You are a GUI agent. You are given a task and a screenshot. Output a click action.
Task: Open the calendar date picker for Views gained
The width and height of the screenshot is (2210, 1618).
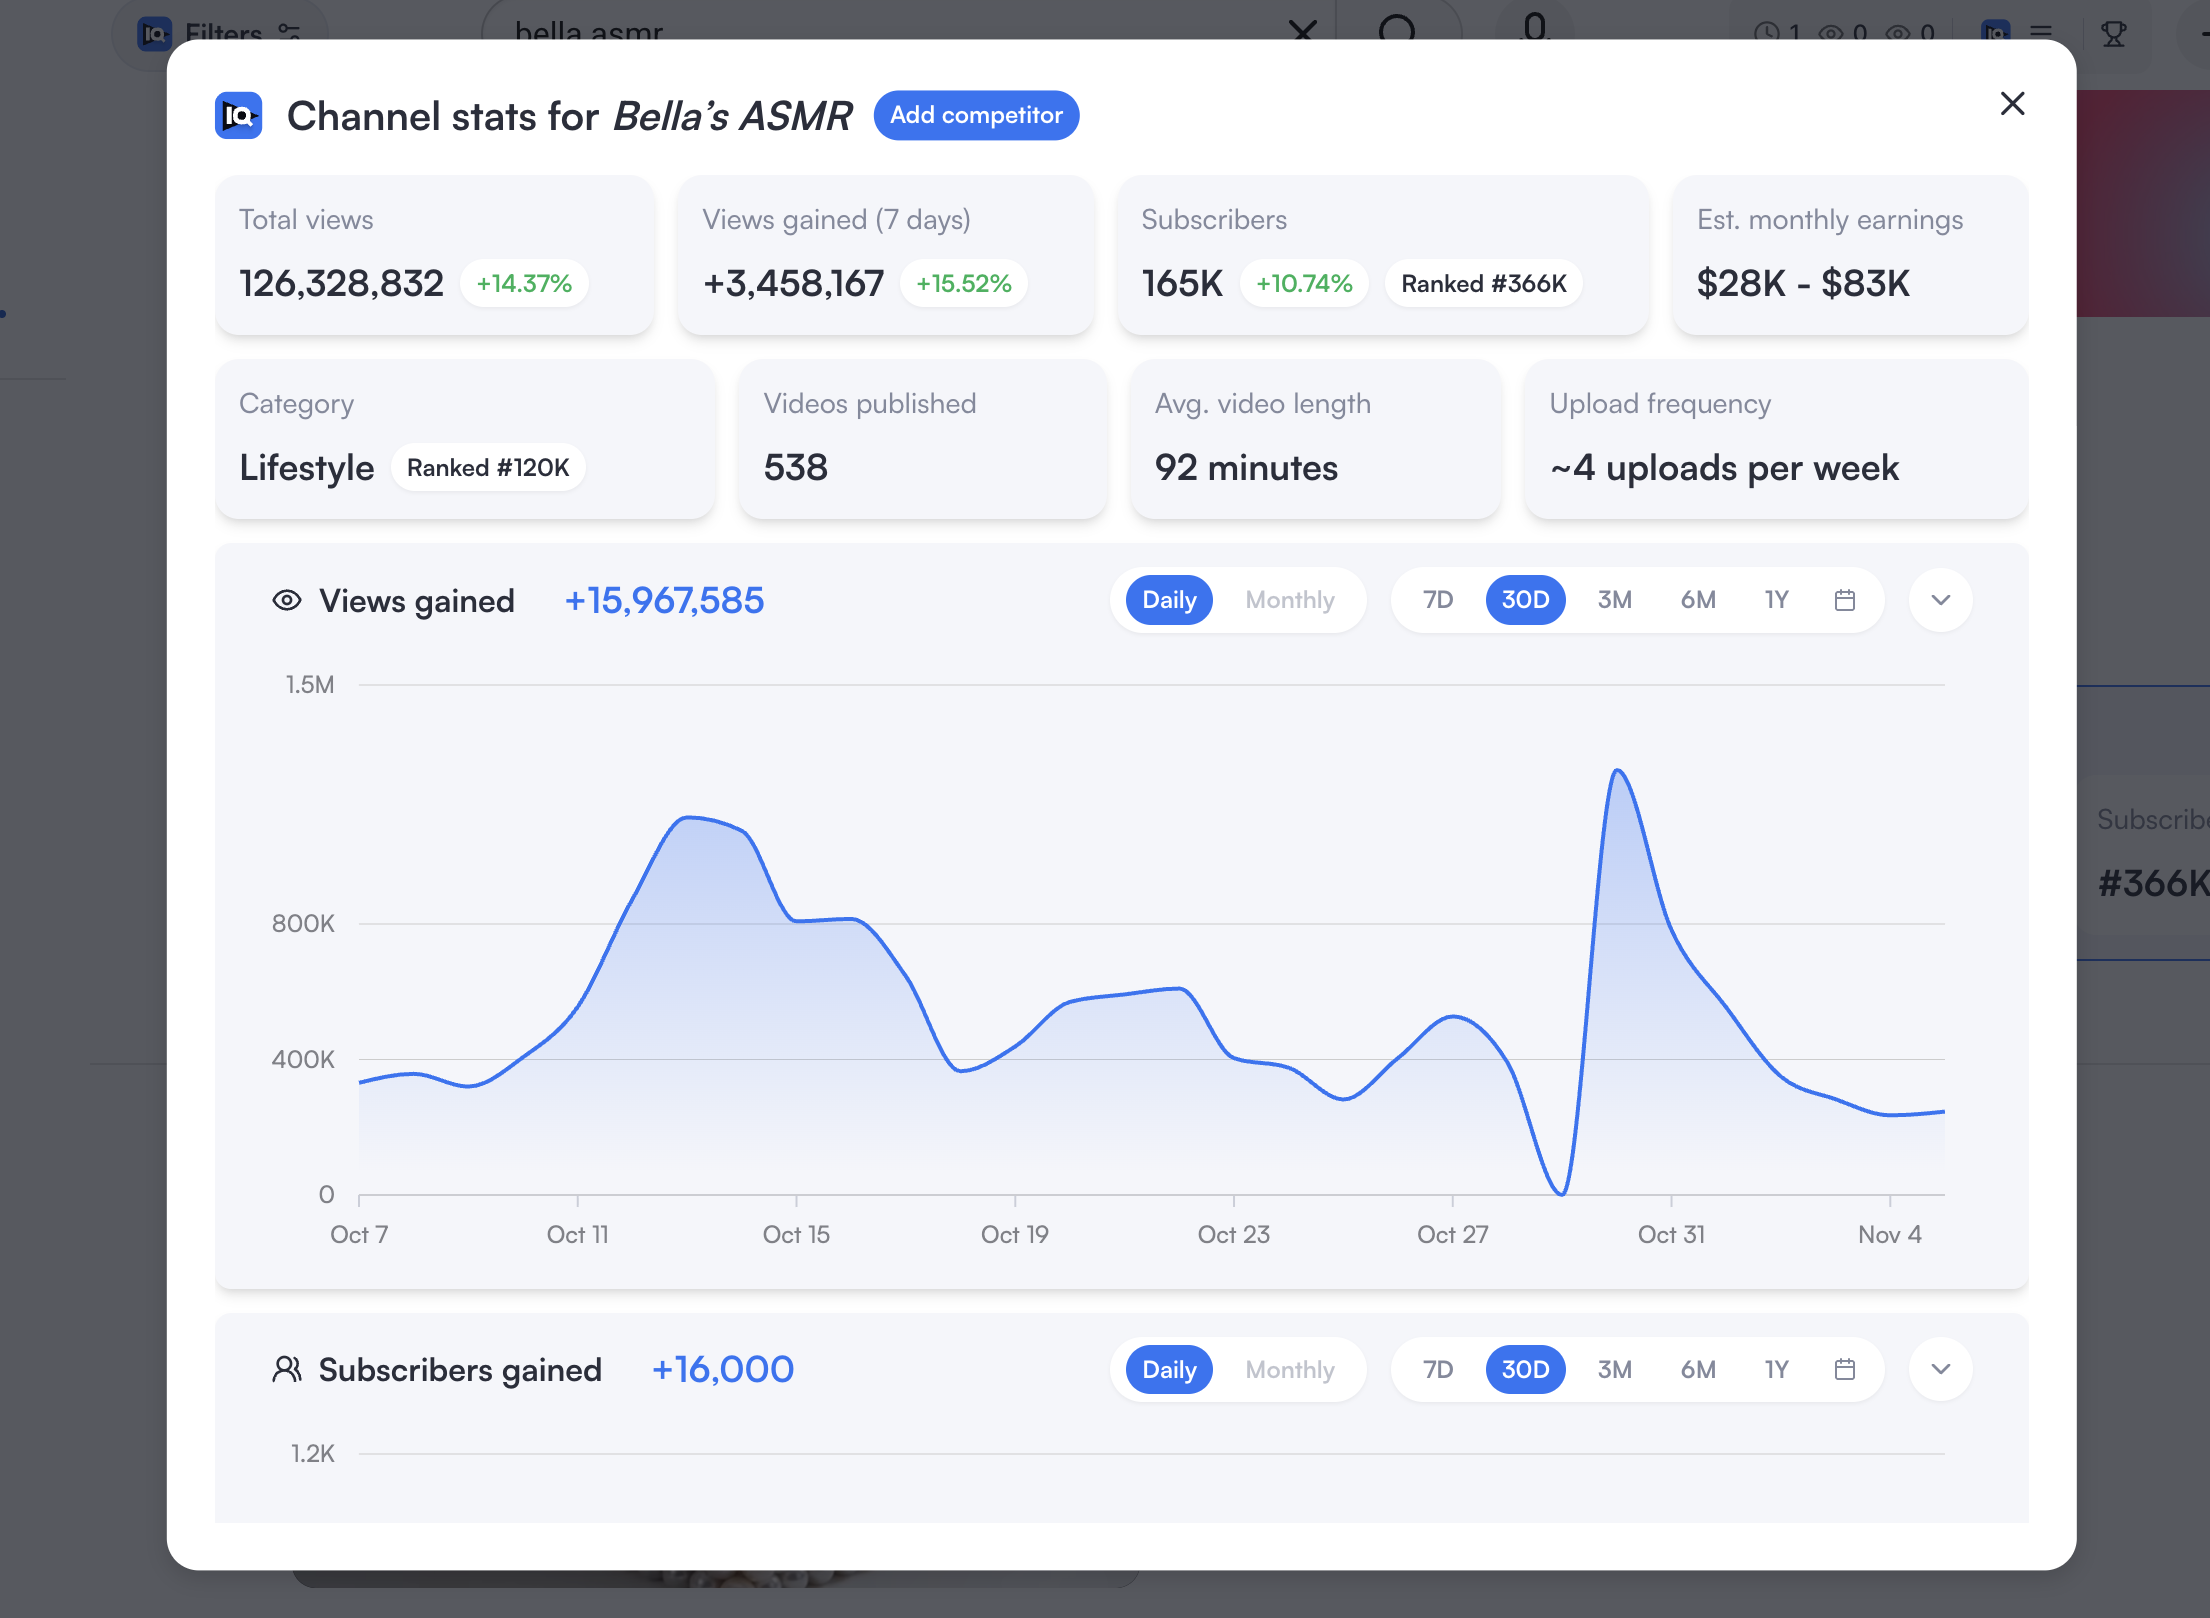[1845, 600]
